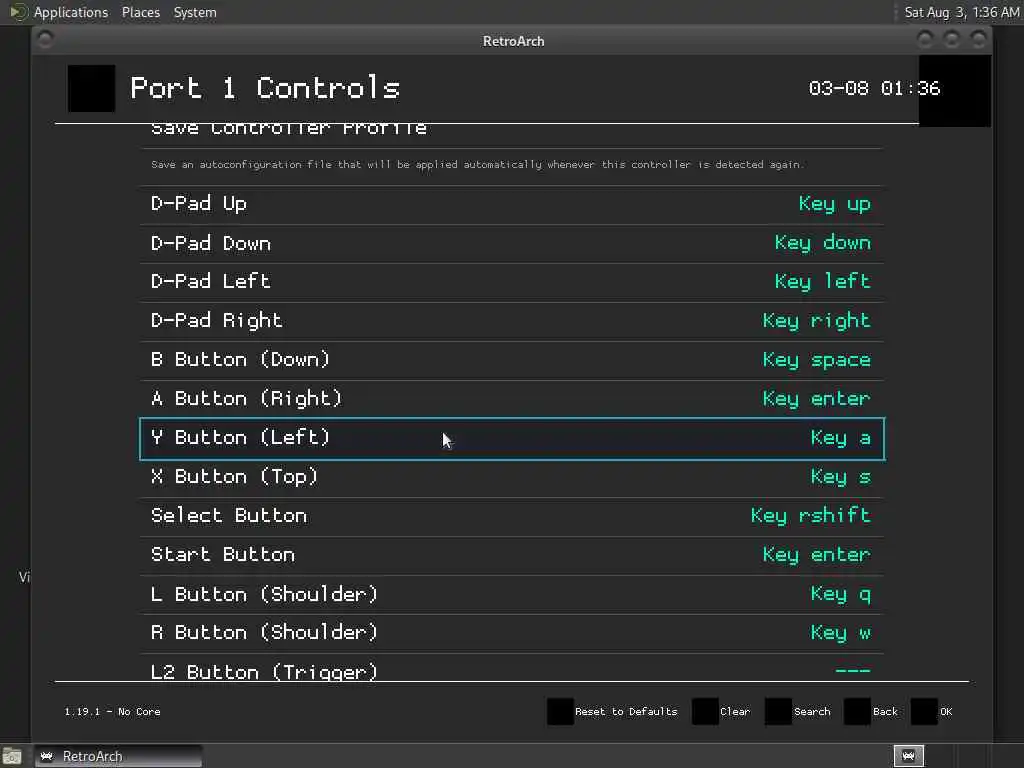Select the D-Pad Left binding row

512,282
